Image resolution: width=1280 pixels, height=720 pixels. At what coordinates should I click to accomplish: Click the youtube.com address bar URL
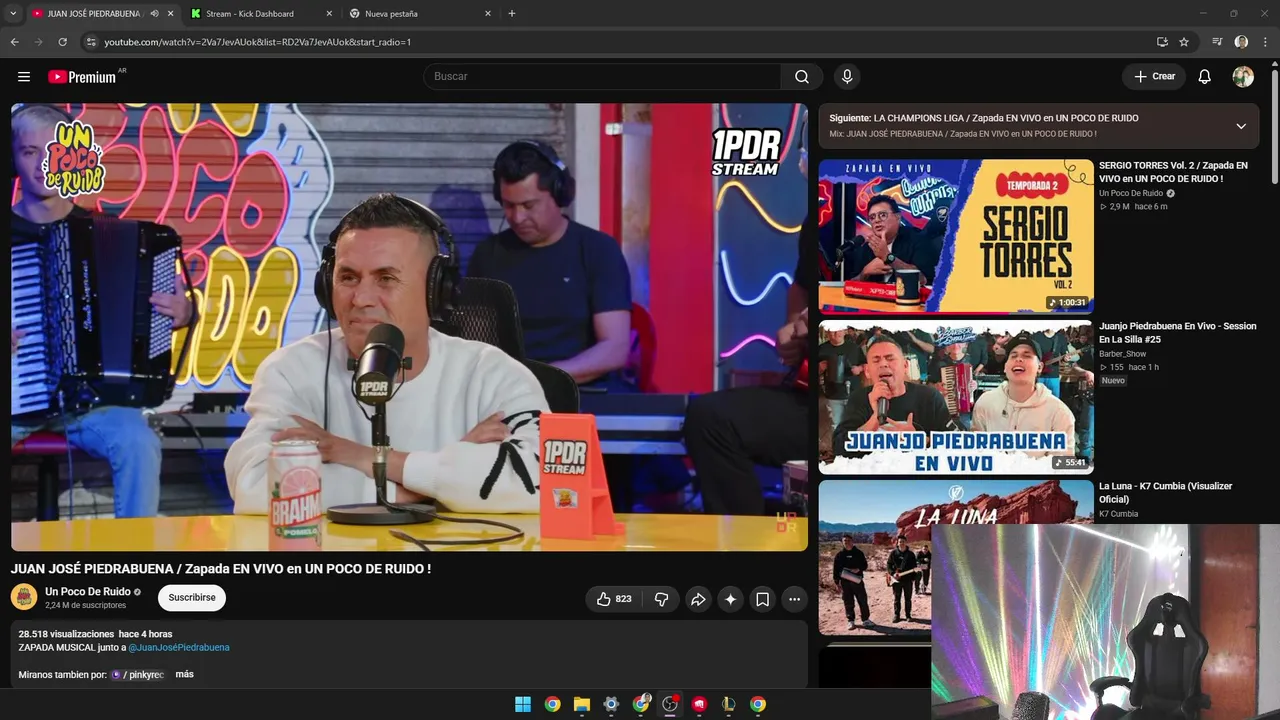[x=258, y=42]
